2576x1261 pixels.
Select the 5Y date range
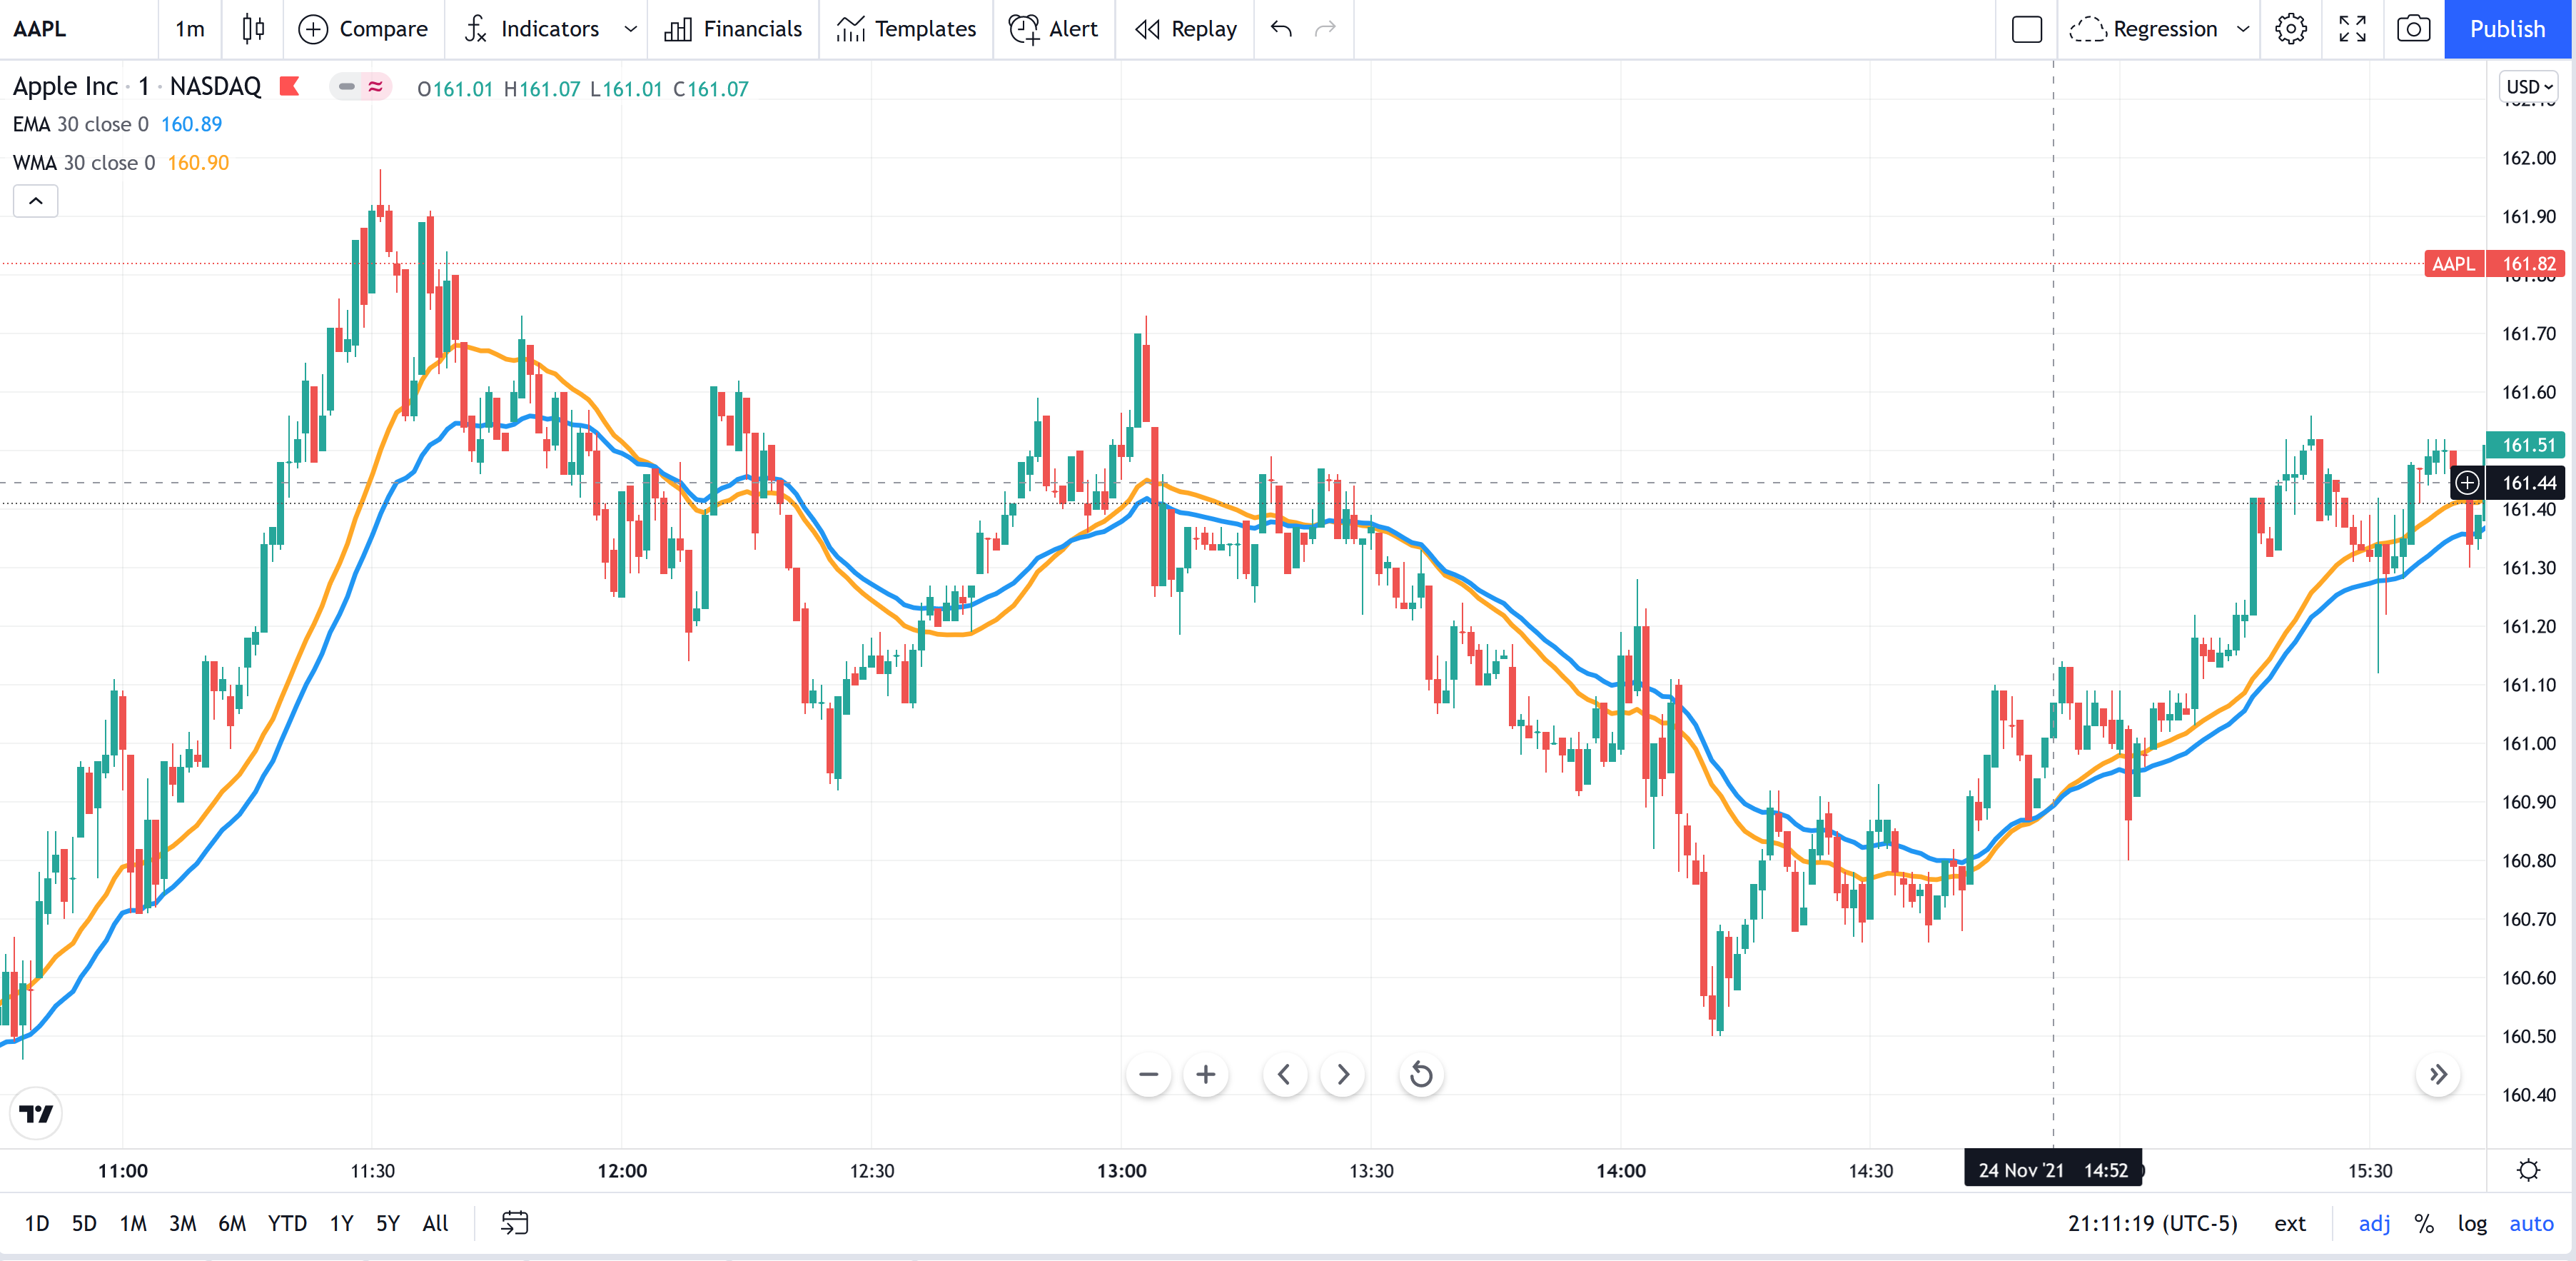pos(388,1223)
